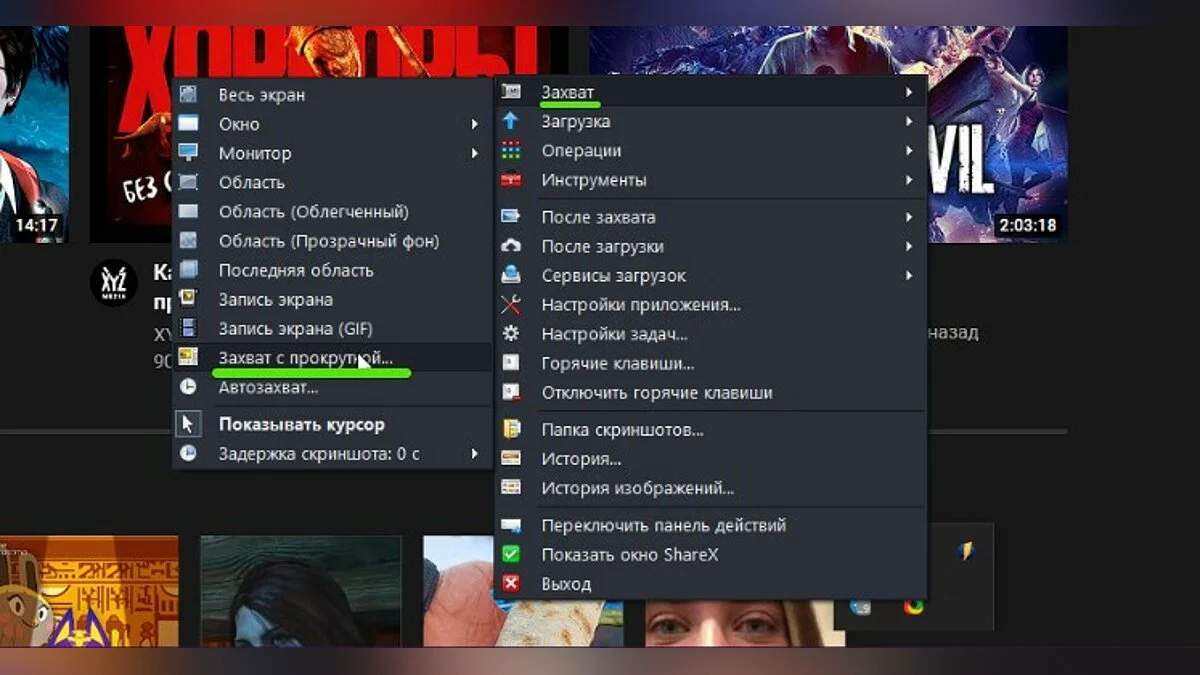Image resolution: width=1200 pixels, height=675 pixels.
Task: Expand the Окно submenu arrow
Action: (475, 124)
